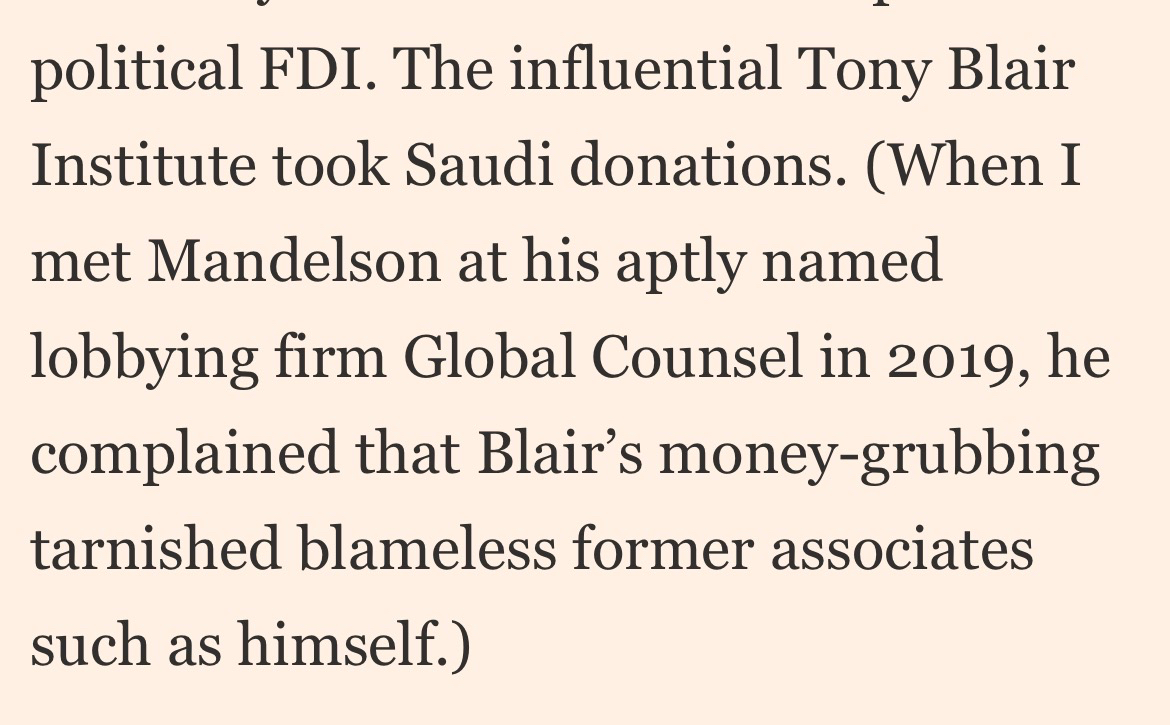
Task: Click the word "complained"
Action: click(x=185, y=454)
